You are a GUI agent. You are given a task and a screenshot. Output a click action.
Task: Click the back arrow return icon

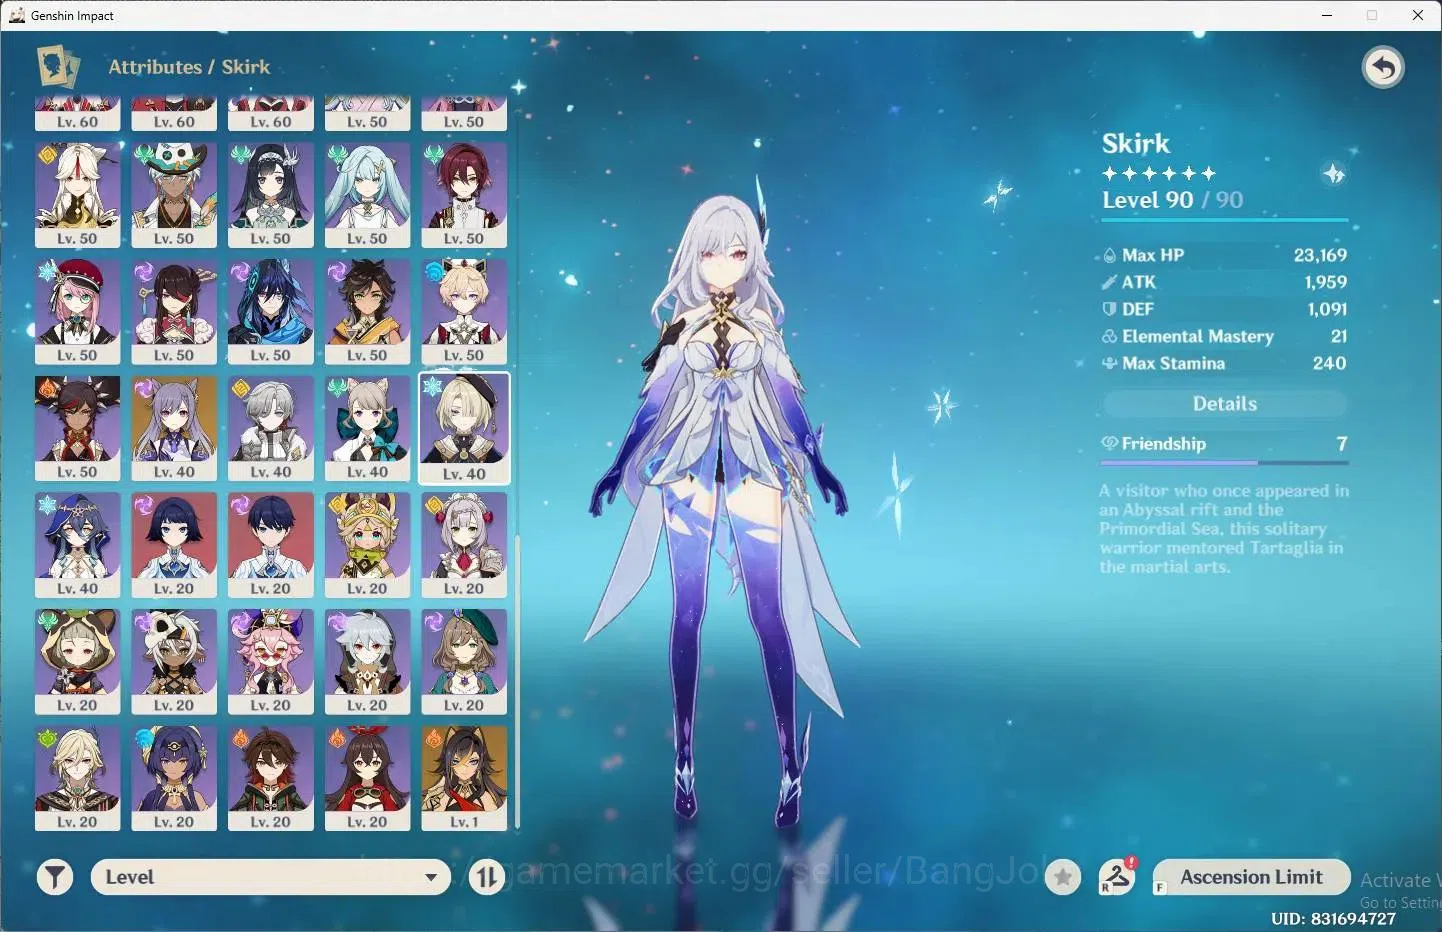pos(1383,68)
